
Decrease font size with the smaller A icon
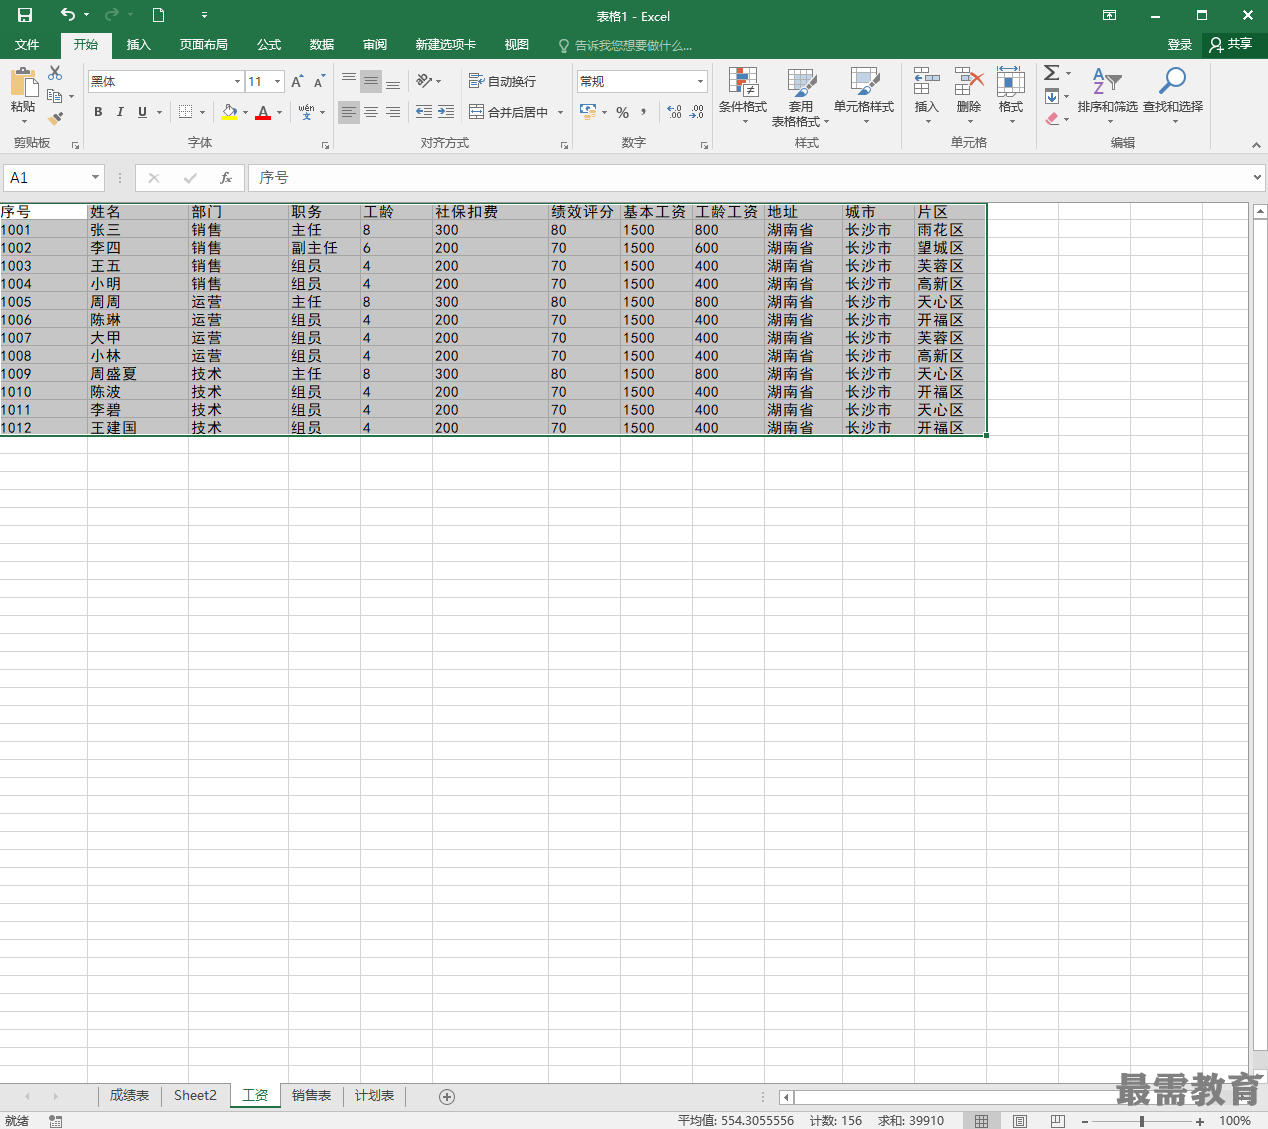point(319,81)
